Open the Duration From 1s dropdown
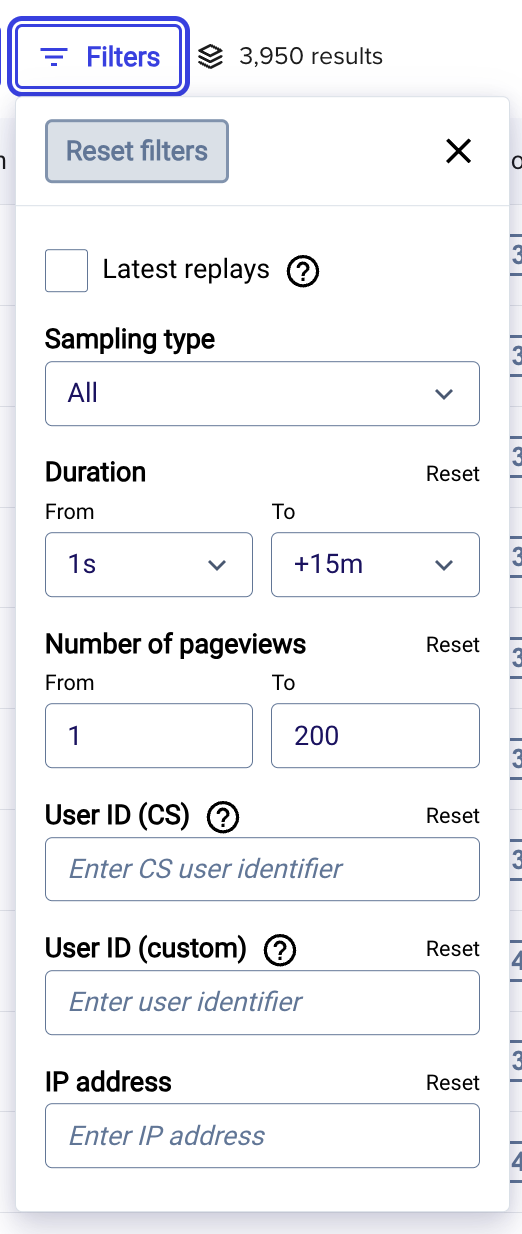Image resolution: width=522 pixels, height=1234 pixels. click(x=149, y=565)
